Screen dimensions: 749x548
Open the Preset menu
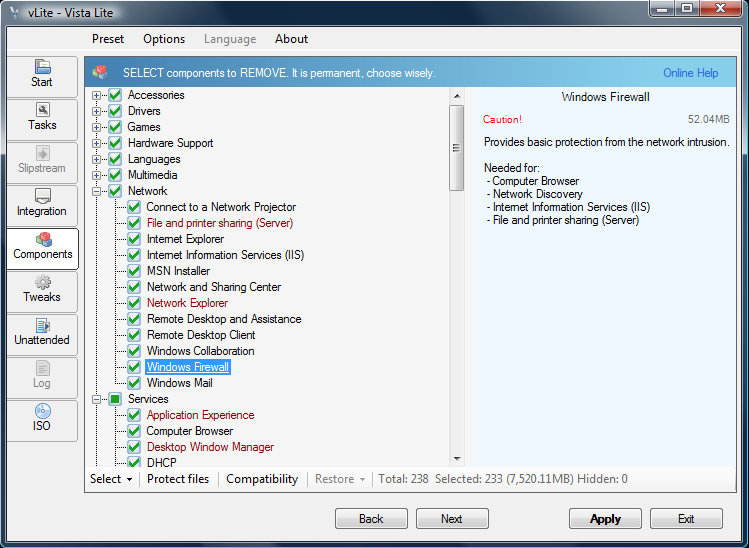click(108, 39)
